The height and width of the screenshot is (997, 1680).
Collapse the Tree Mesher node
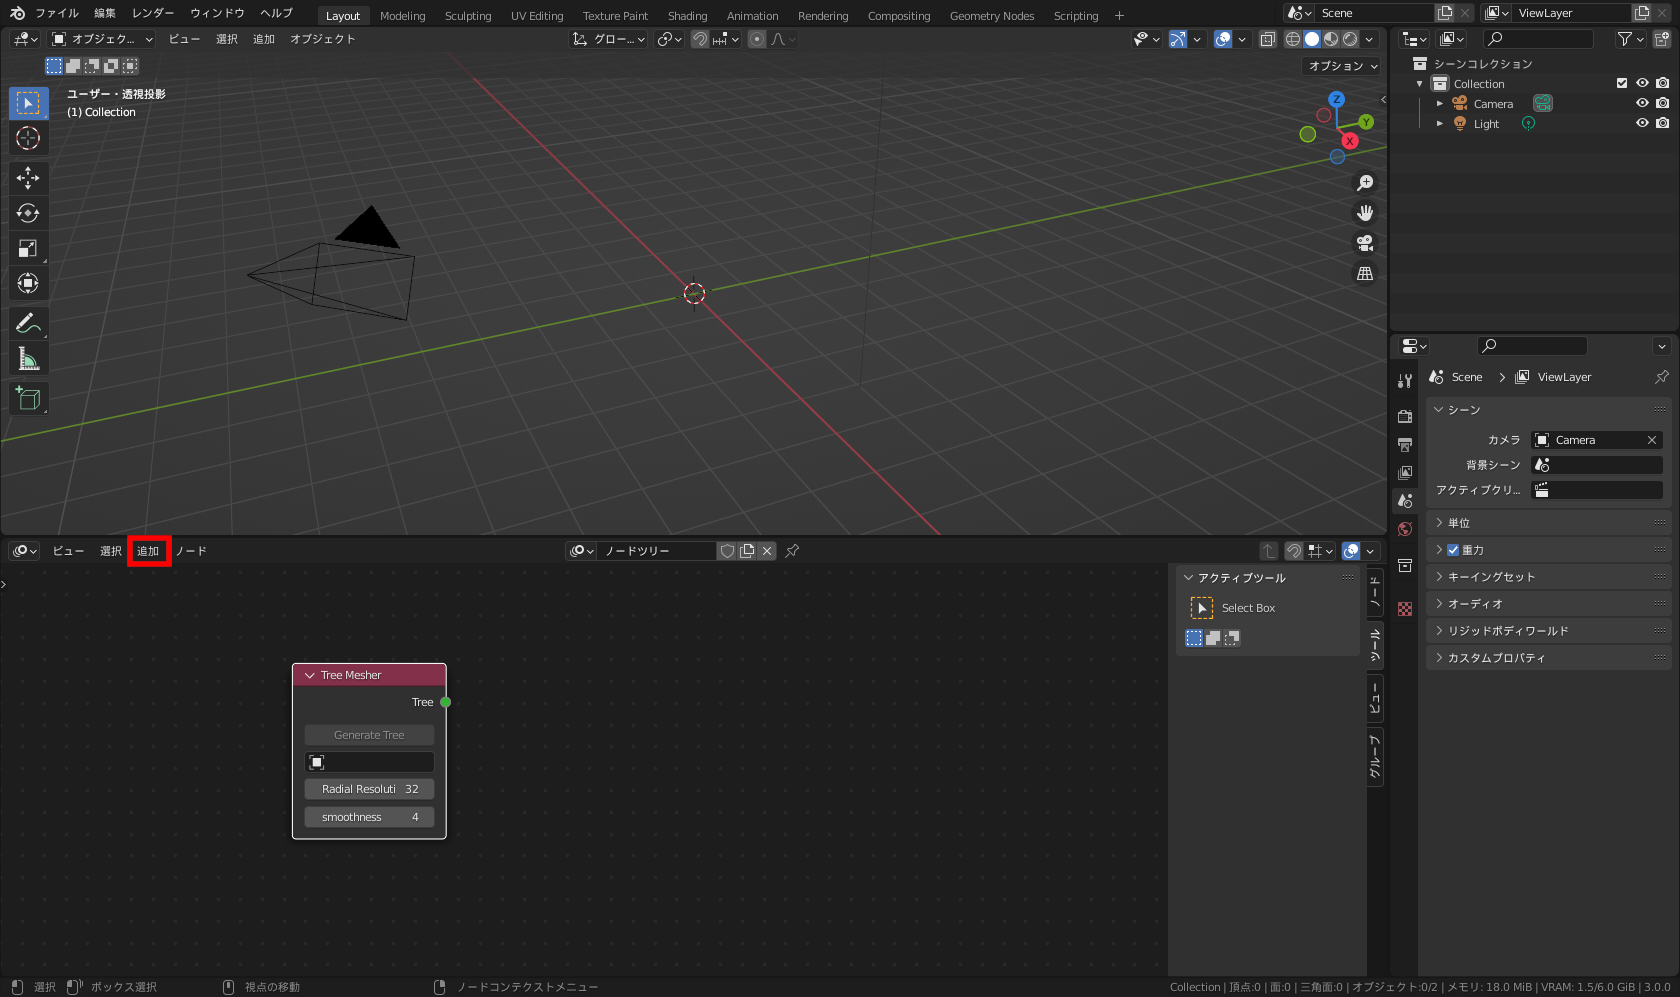tap(310, 675)
